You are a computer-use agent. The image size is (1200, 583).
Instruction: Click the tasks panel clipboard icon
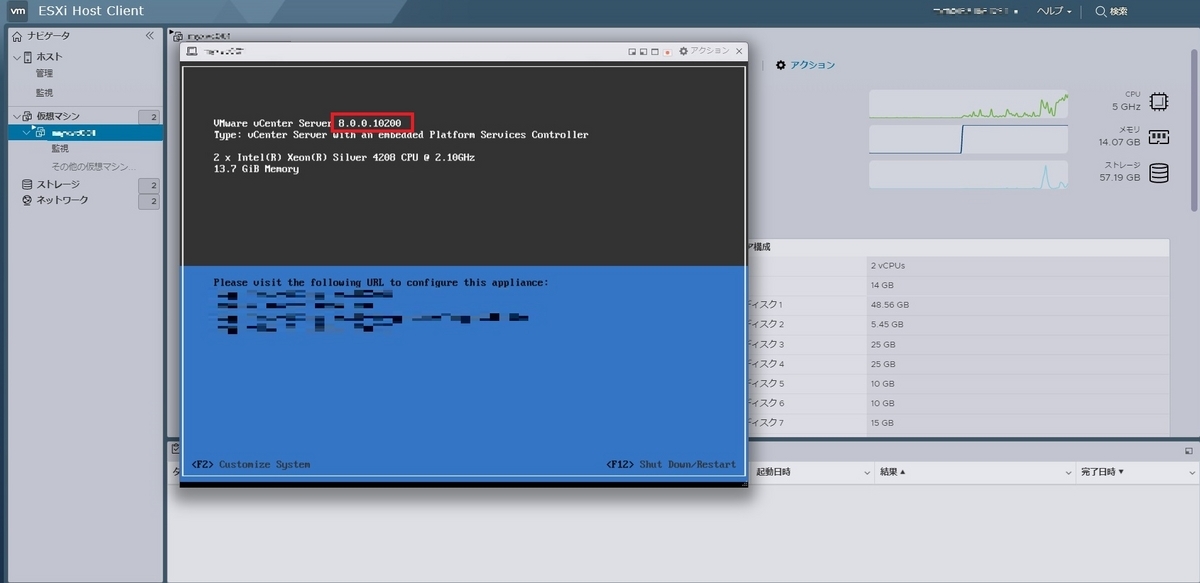(176, 450)
